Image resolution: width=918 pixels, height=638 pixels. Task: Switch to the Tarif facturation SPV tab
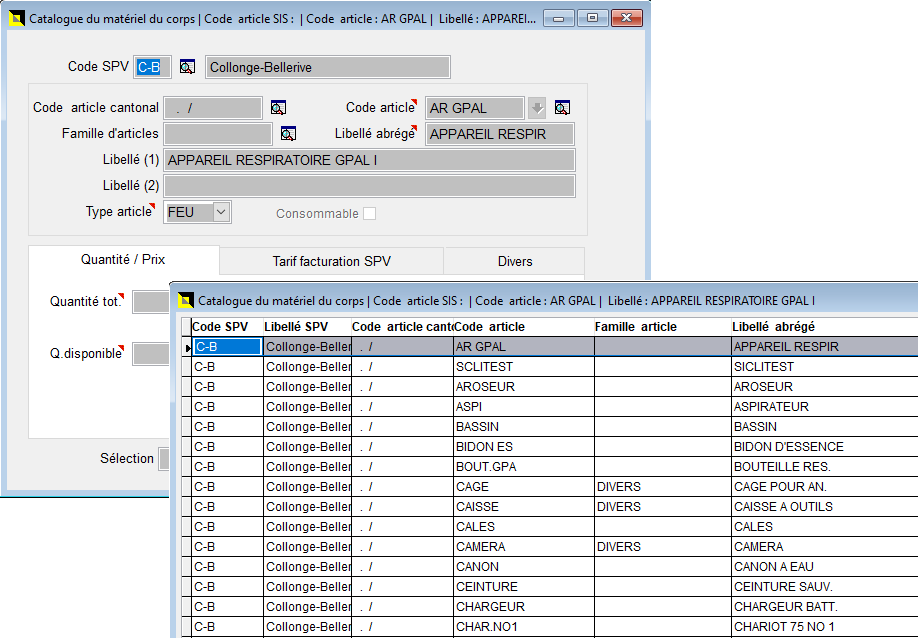[x=331, y=261]
